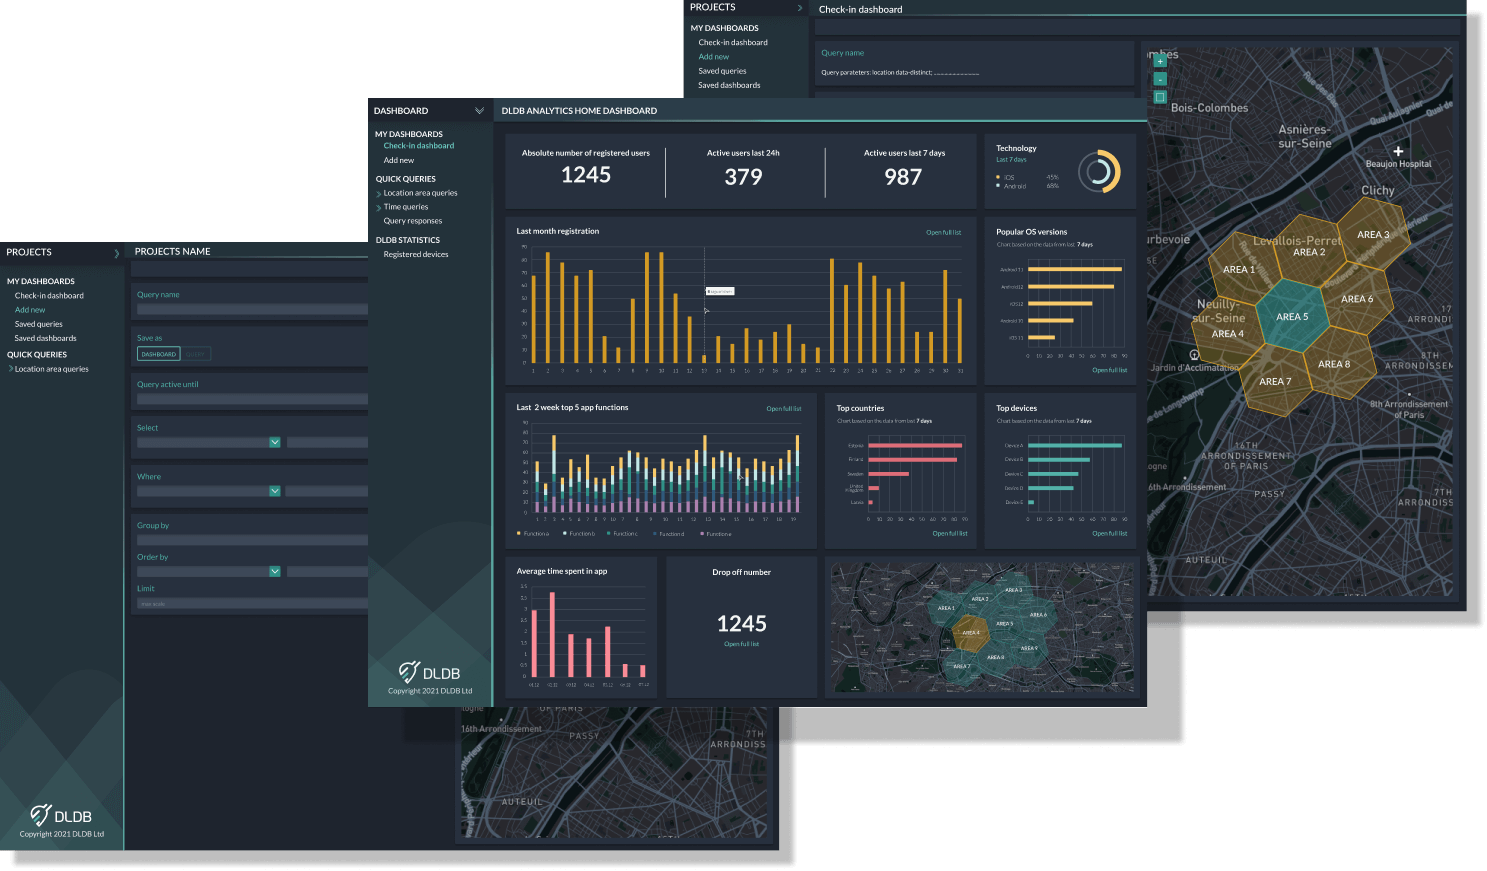Click the DLDB logo in projects window sidebar
Screen dimensions: 1487x871
[61, 815]
